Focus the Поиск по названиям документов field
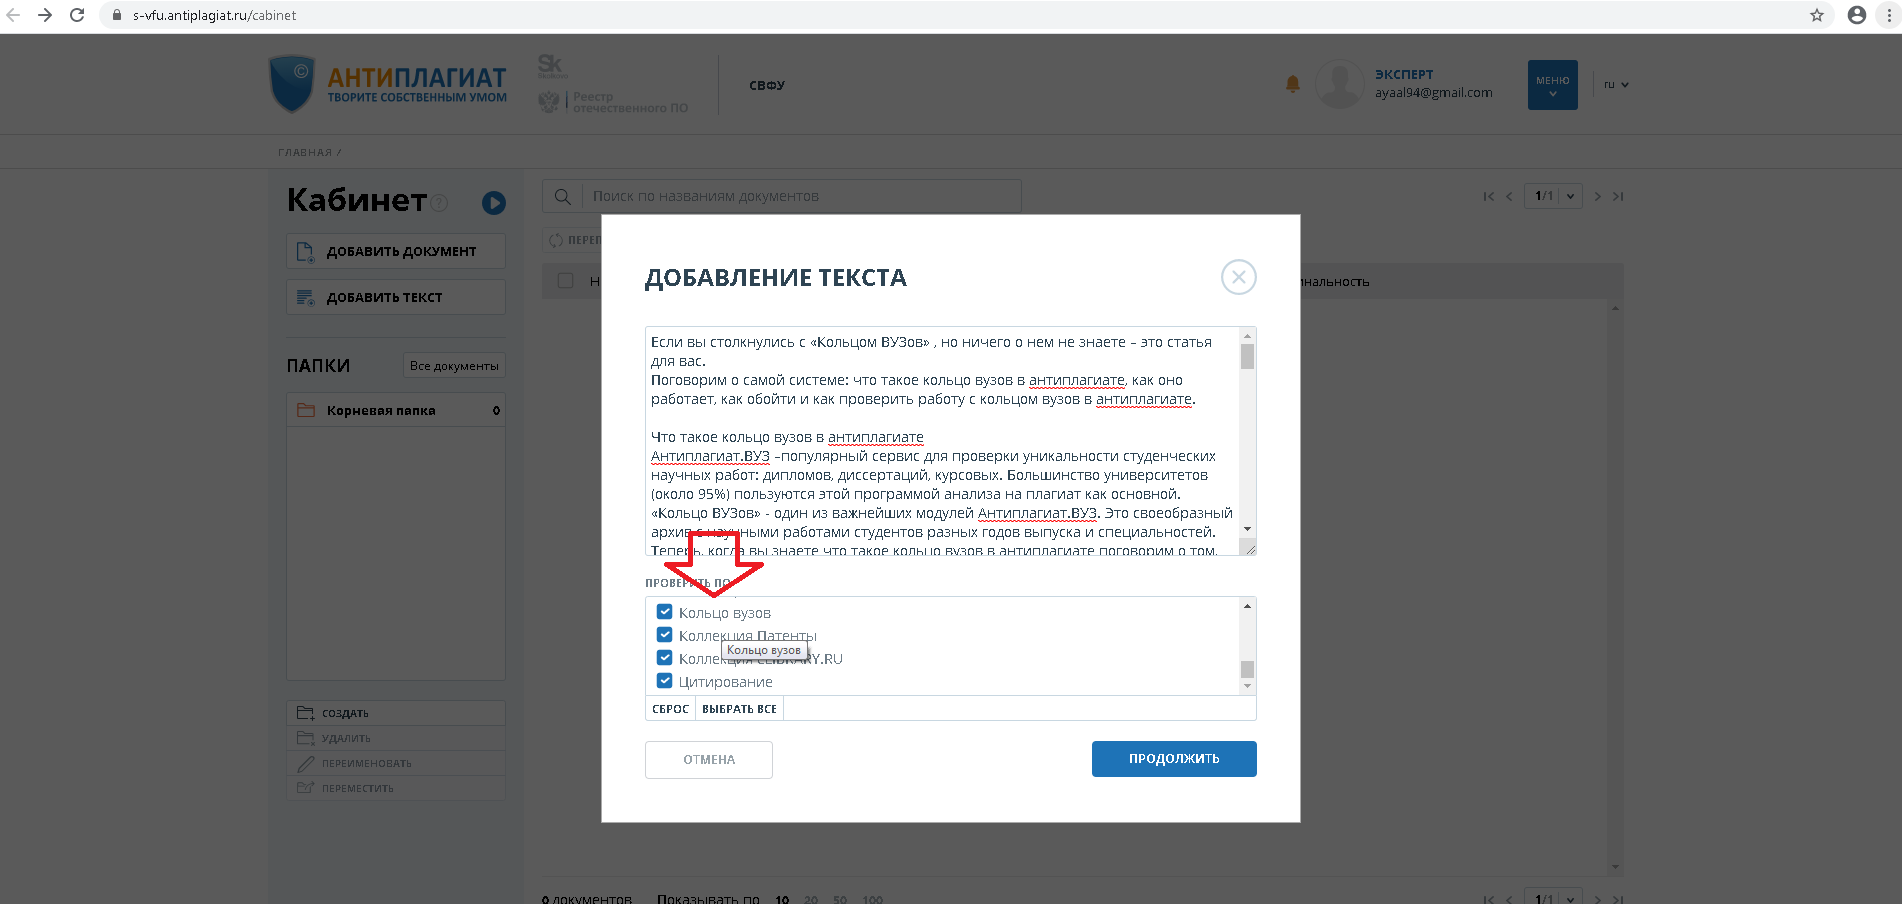The height and width of the screenshot is (904, 1902). (x=800, y=196)
